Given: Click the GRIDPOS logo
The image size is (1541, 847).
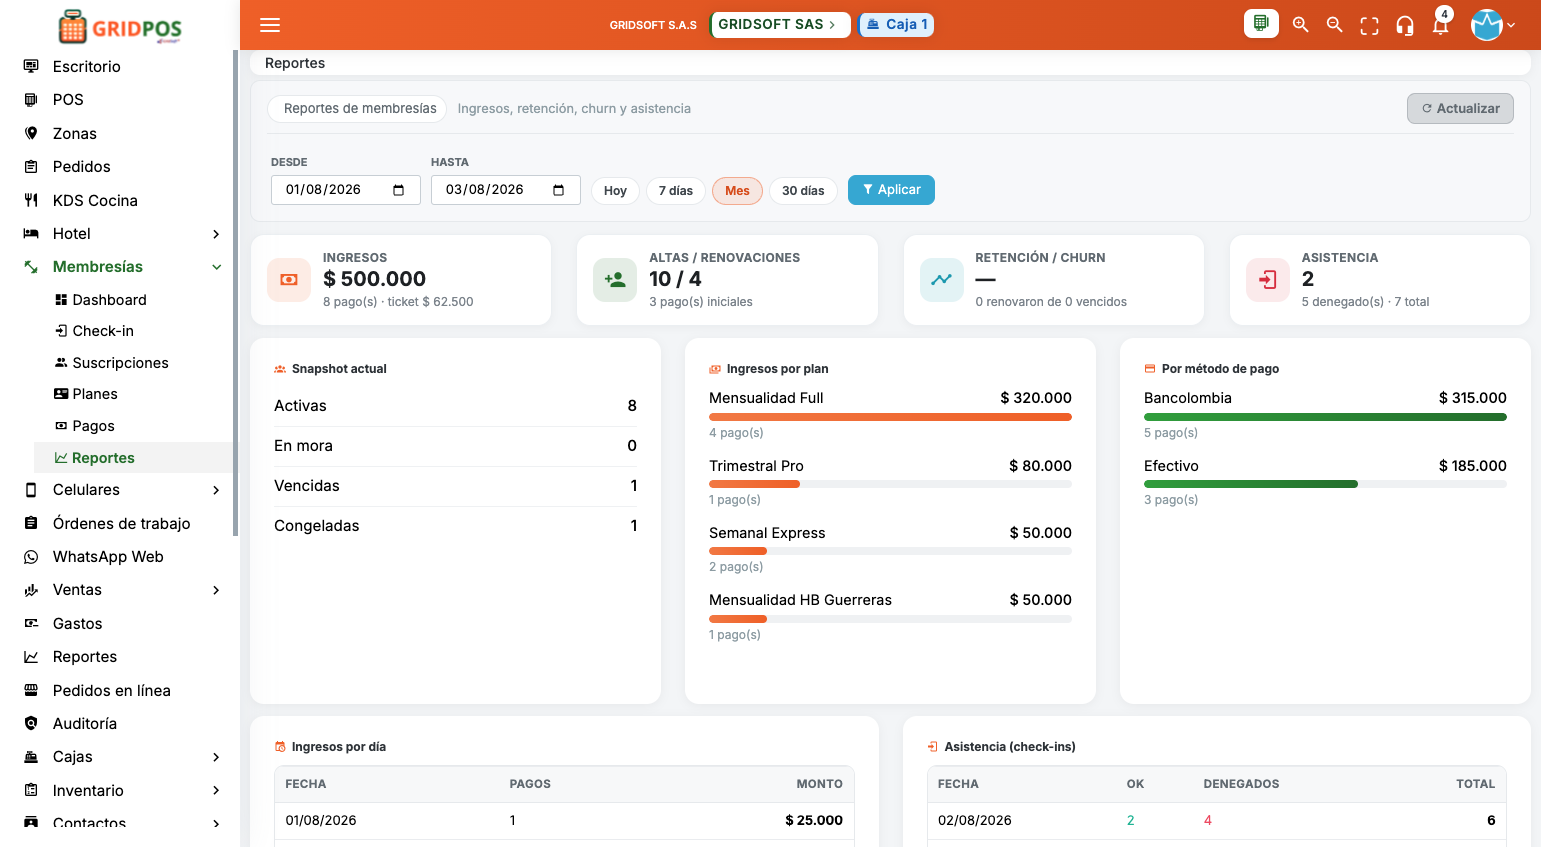Looking at the screenshot, I should click(x=120, y=27).
